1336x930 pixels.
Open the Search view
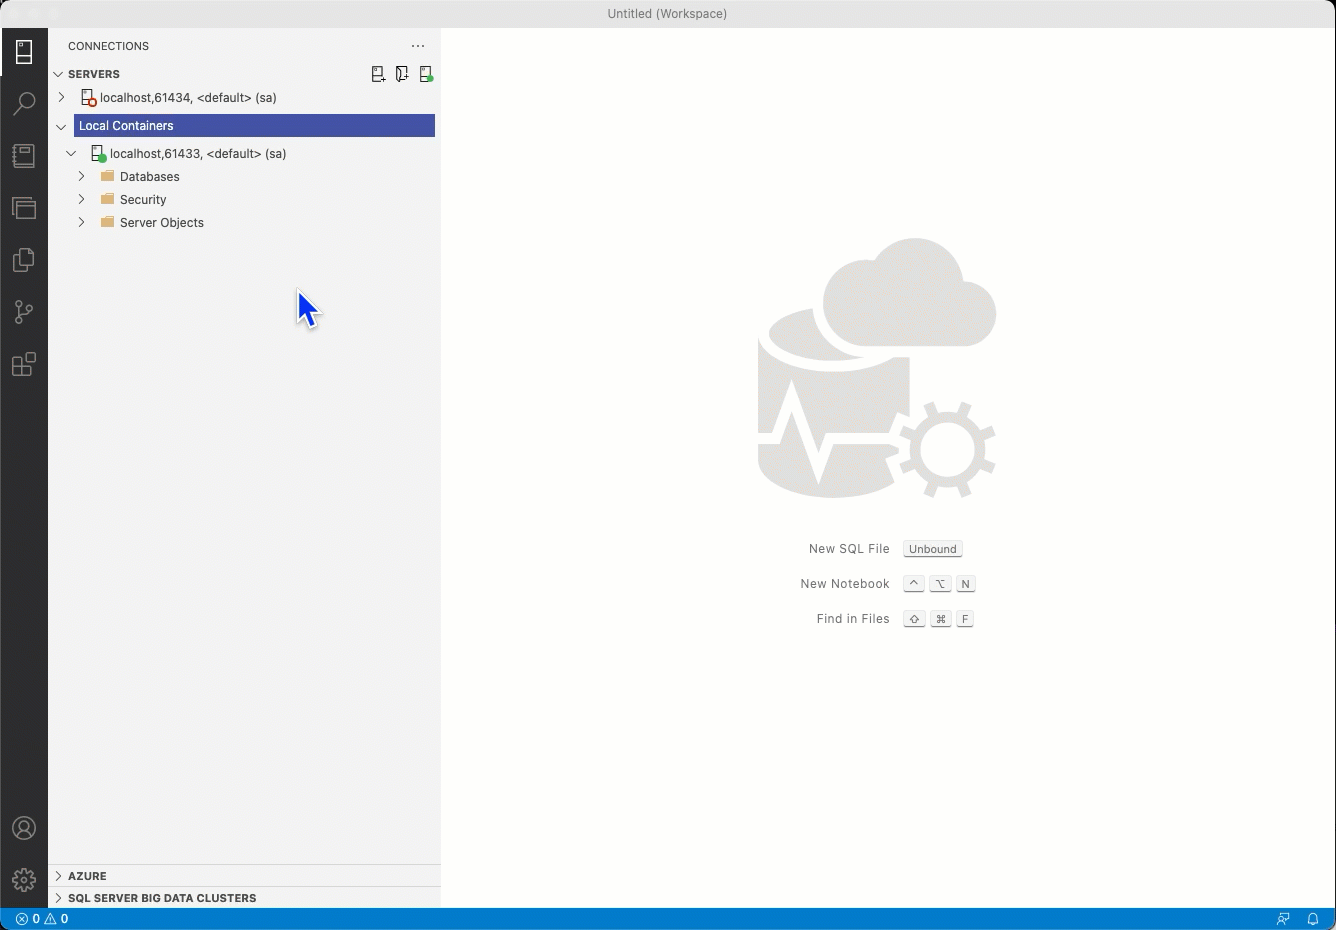click(x=24, y=103)
